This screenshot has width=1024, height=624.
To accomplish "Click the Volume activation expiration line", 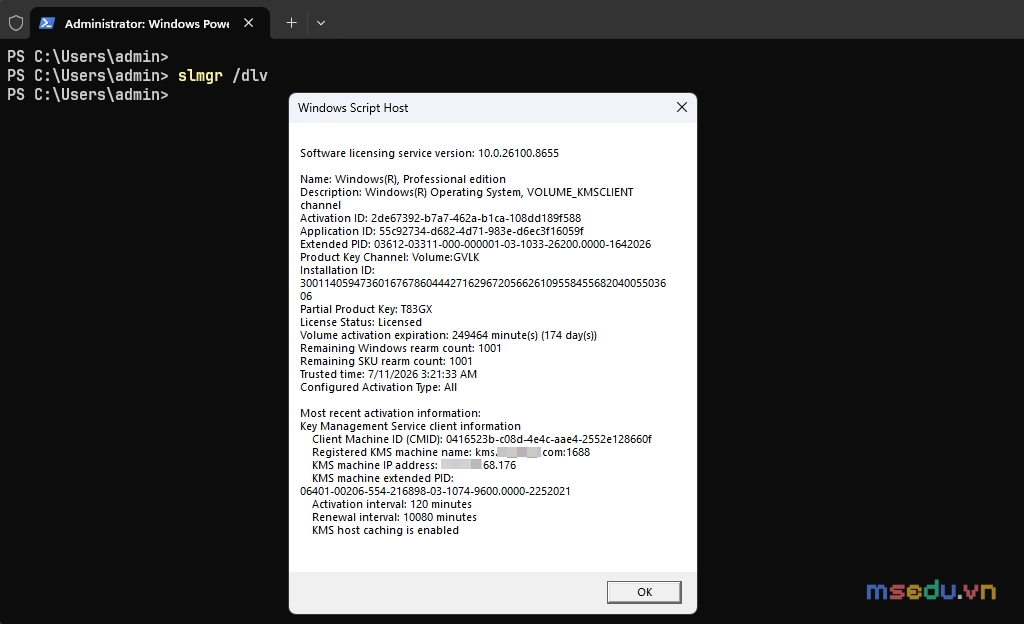I will click(448, 335).
